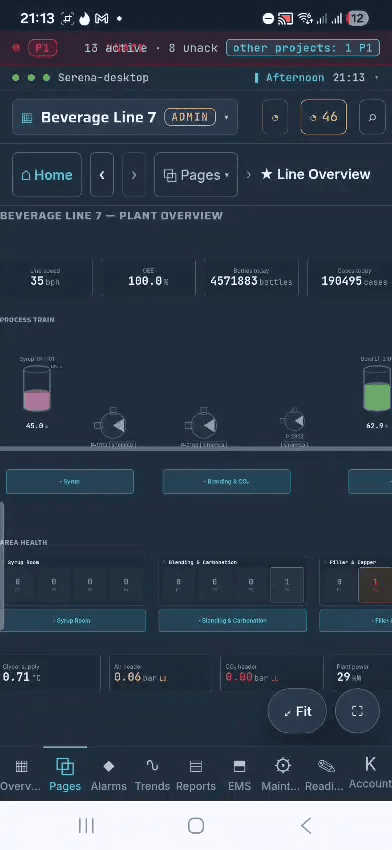Open the Syrup process area button
392x850 pixels.
(70, 481)
